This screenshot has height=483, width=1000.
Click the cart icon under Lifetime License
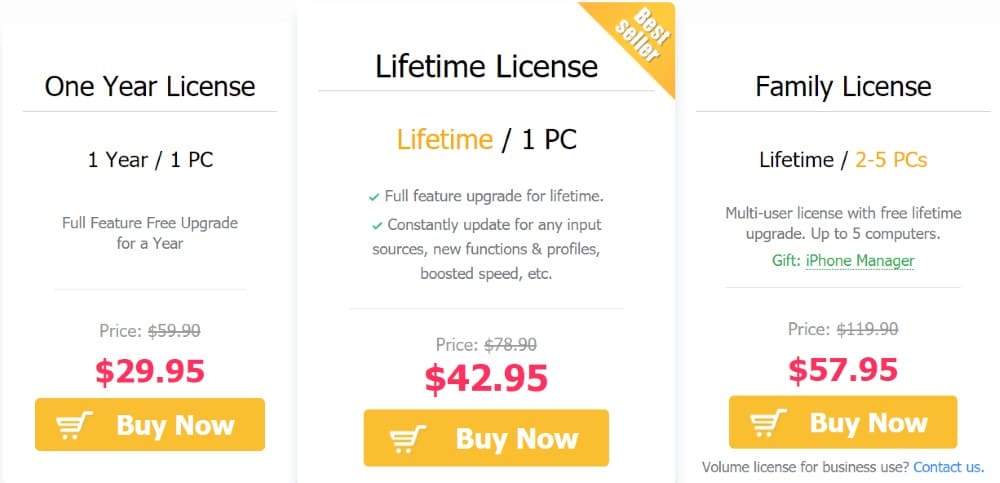(406, 439)
